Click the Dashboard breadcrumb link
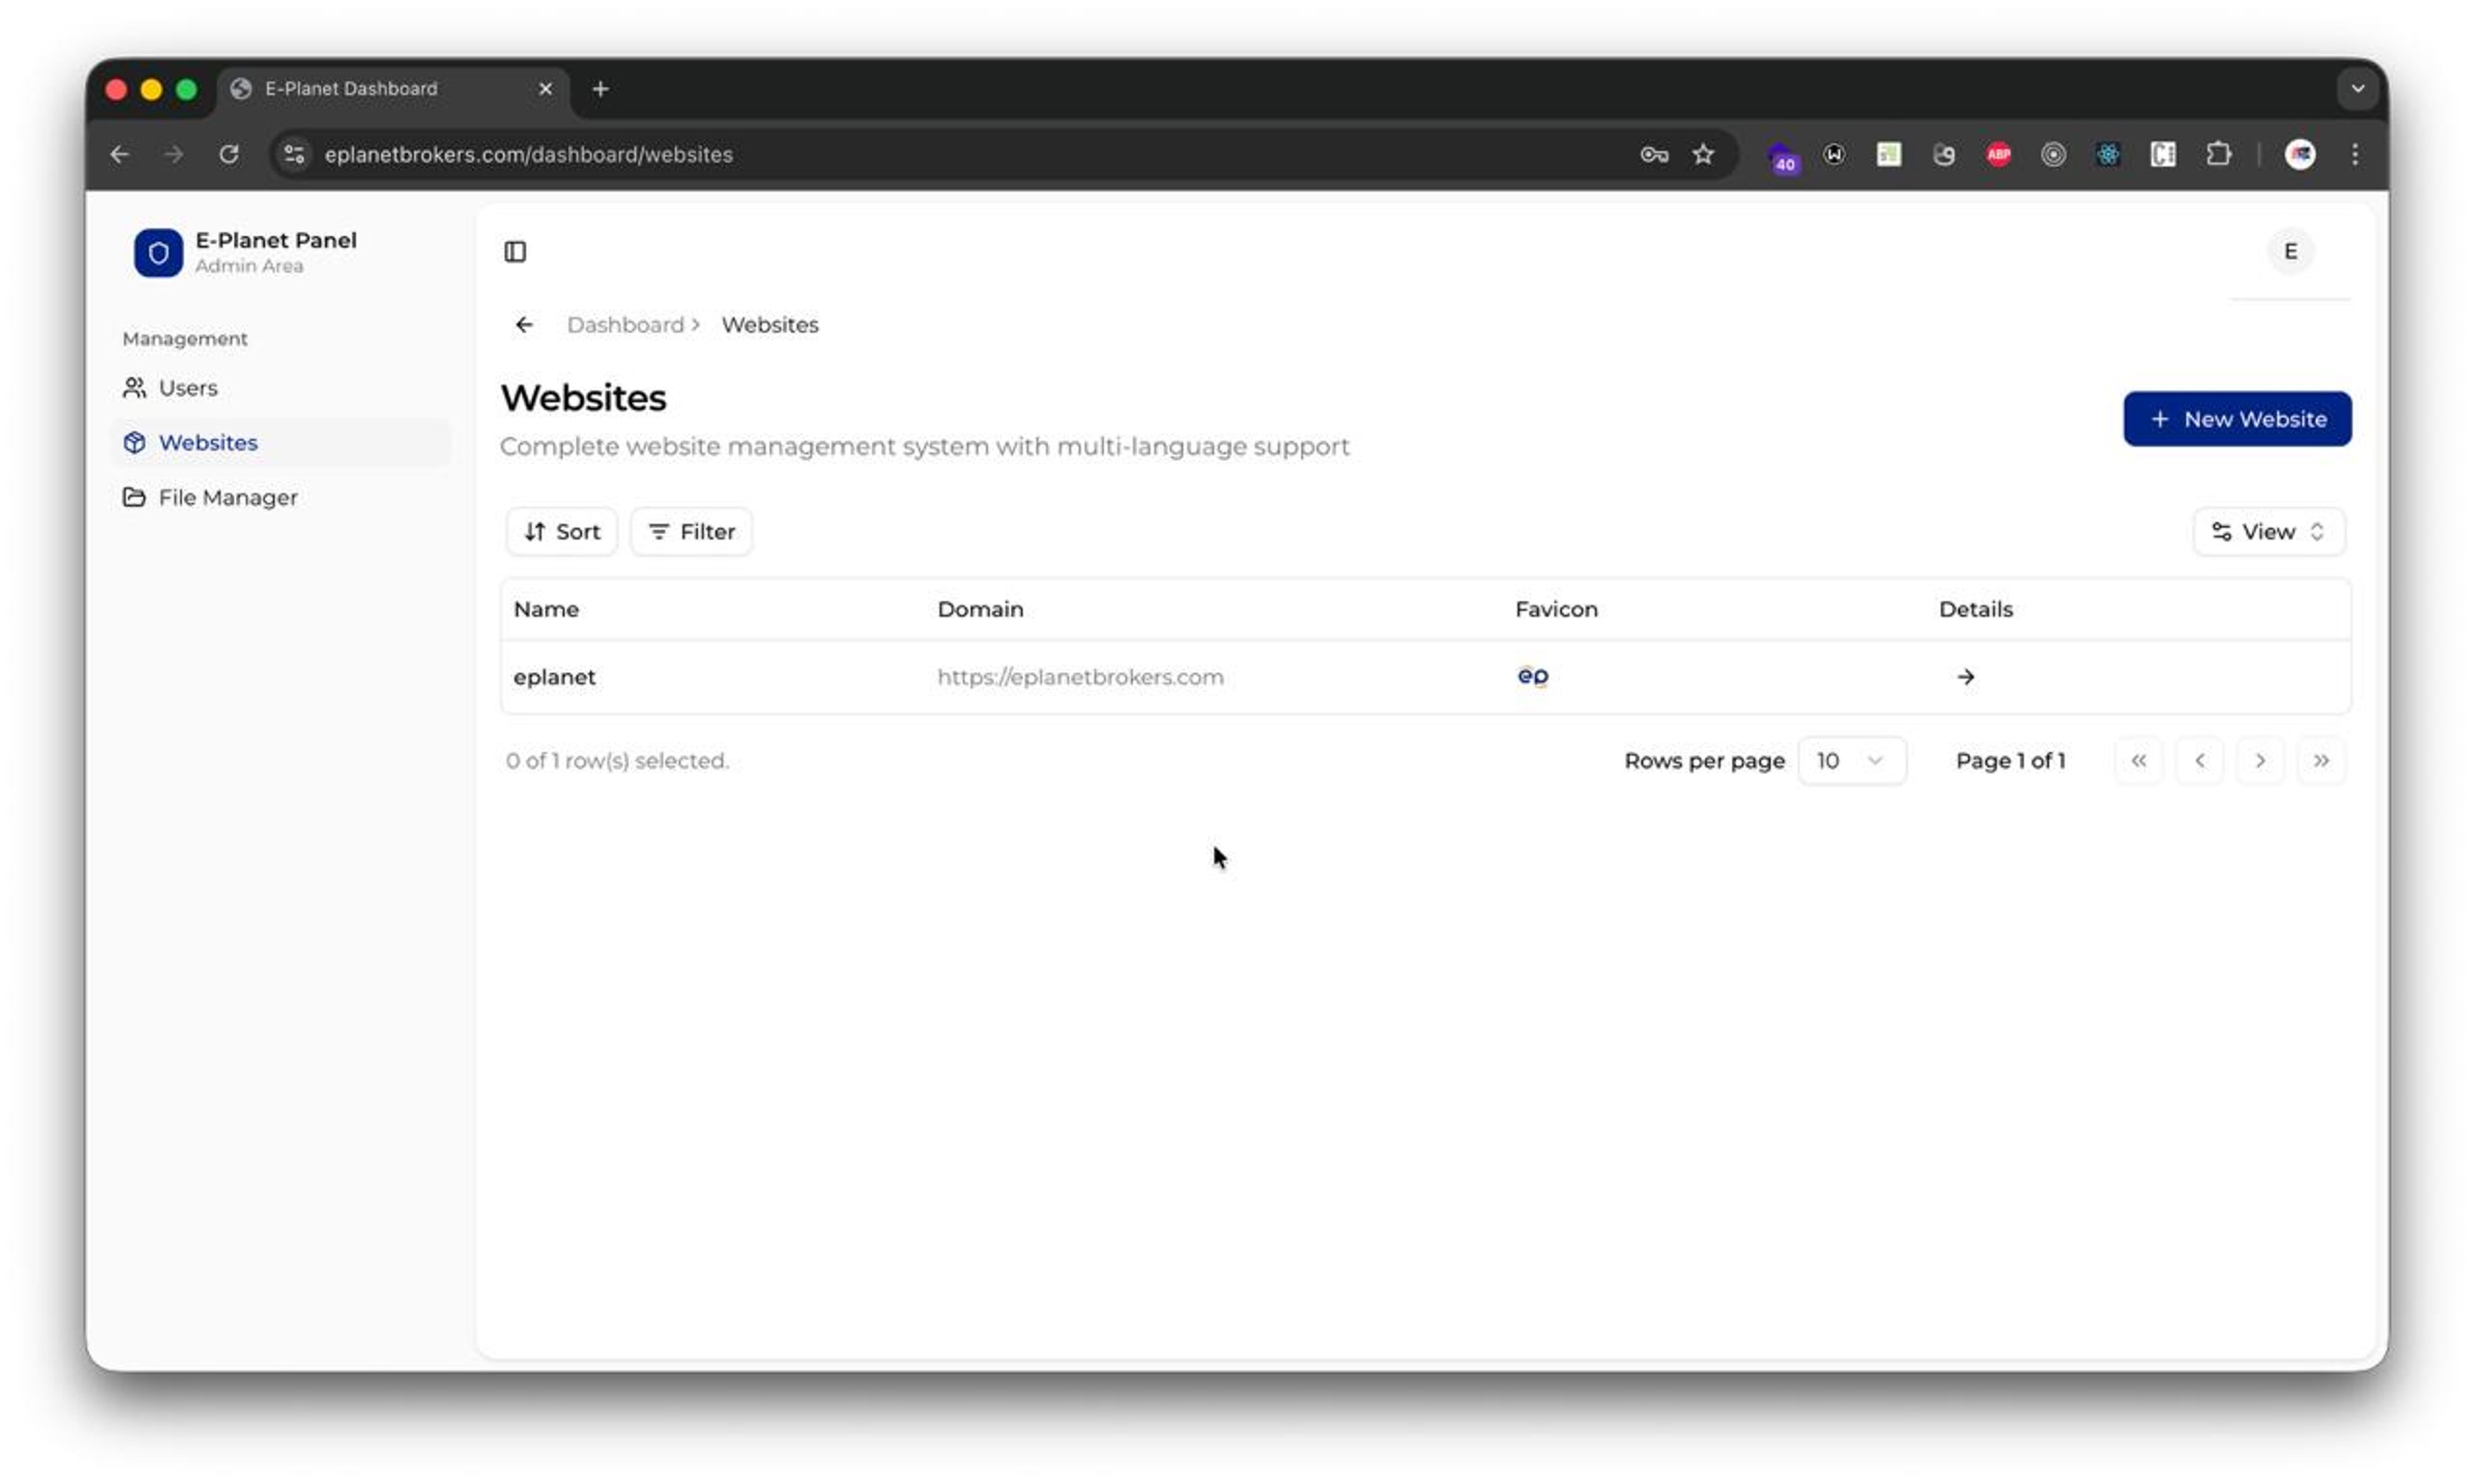 [625, 324]
